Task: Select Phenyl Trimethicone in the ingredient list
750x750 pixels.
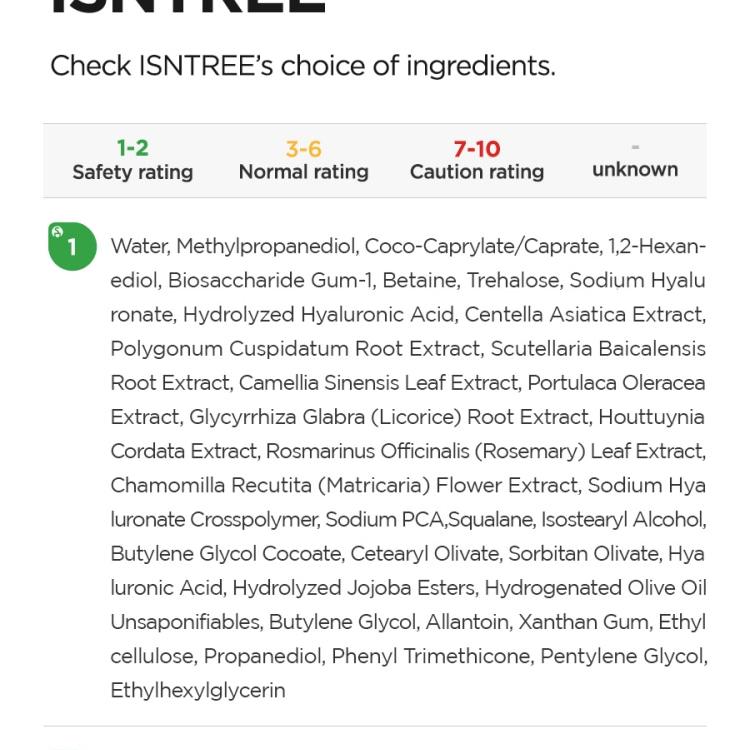Action: tap(431, 656)
